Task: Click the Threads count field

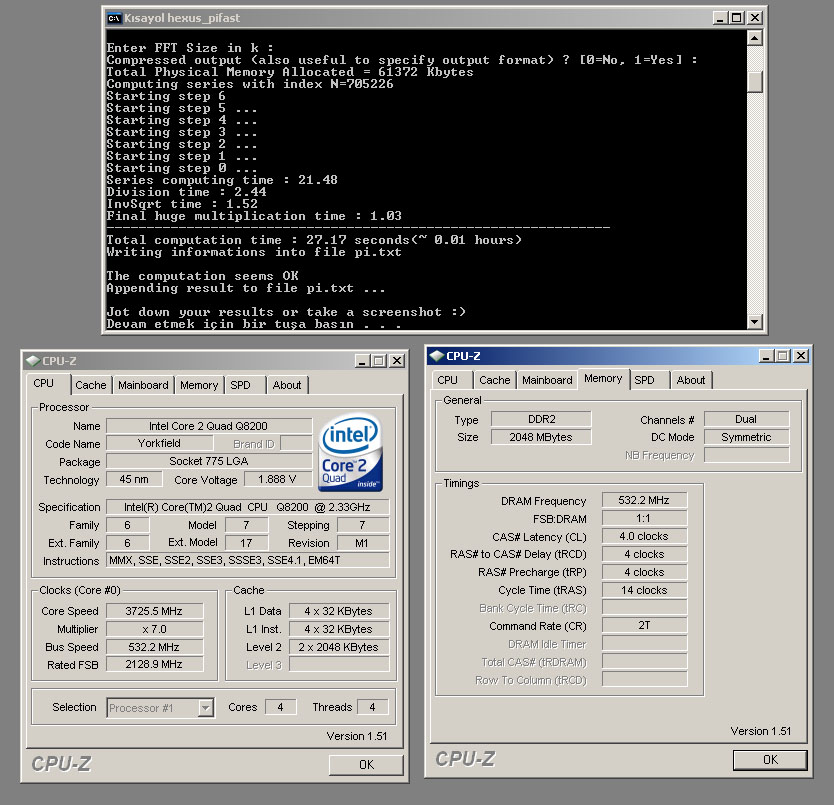Action: point(372,707)
